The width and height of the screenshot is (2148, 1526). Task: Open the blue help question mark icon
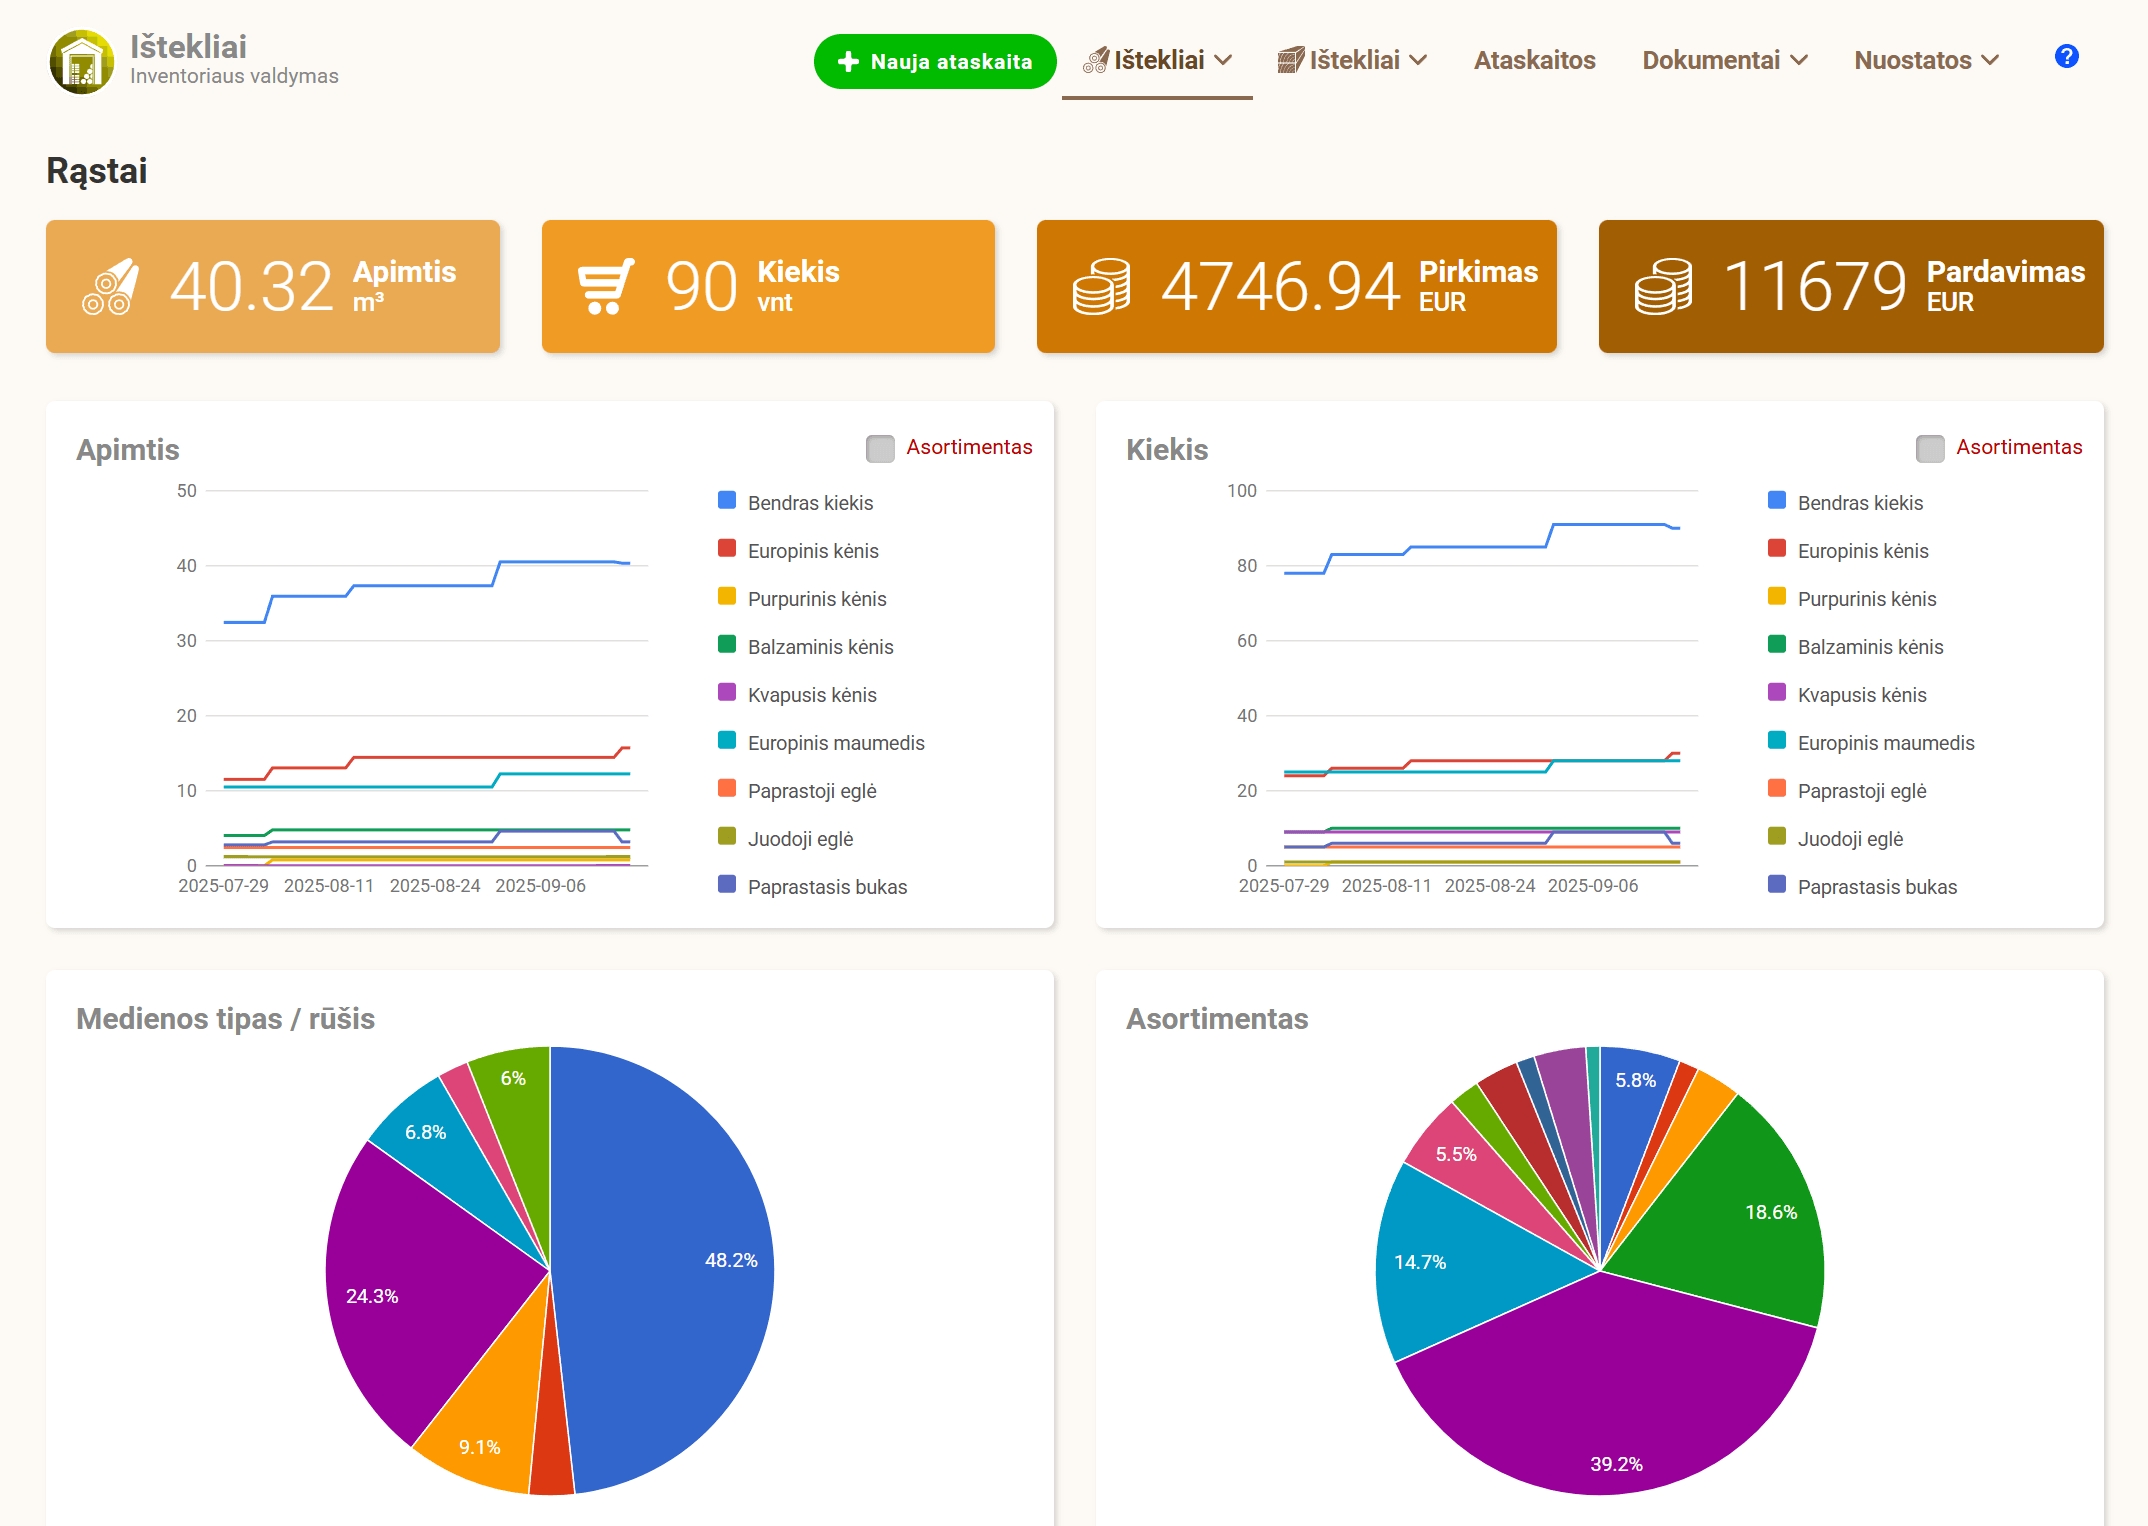[2066, 57]
